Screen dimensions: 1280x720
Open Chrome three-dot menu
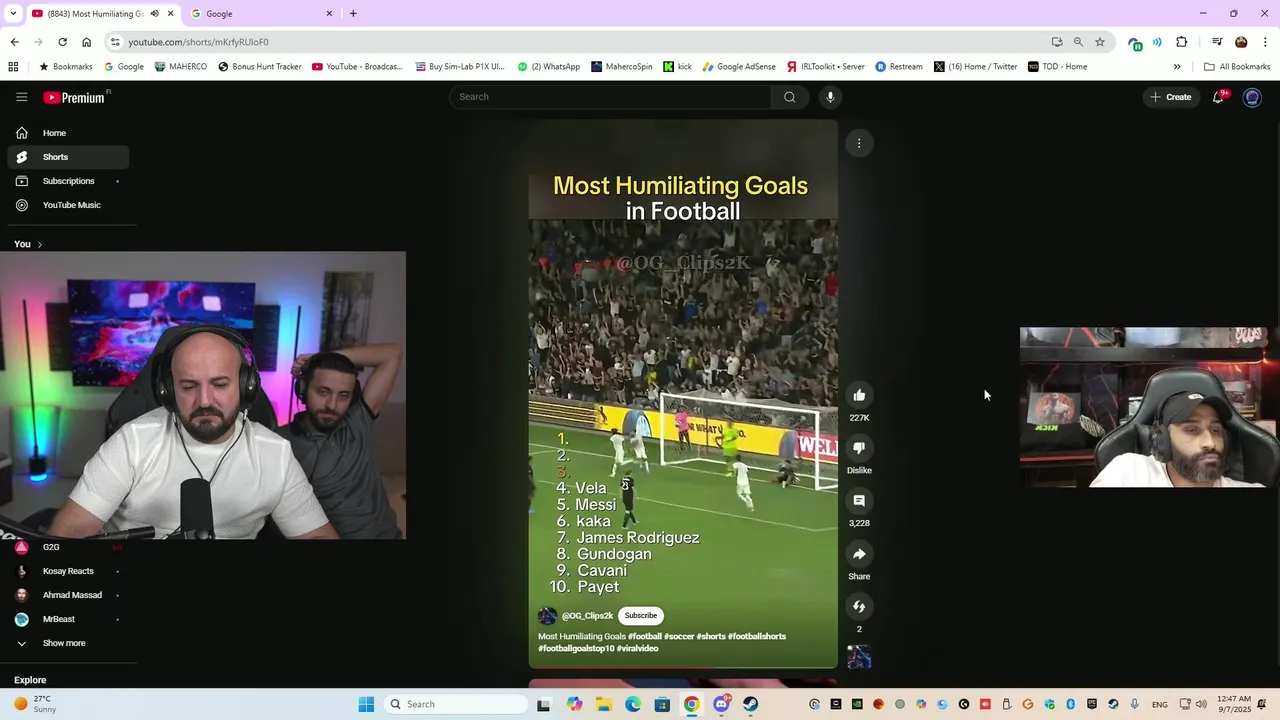(x=1265, y=42)
